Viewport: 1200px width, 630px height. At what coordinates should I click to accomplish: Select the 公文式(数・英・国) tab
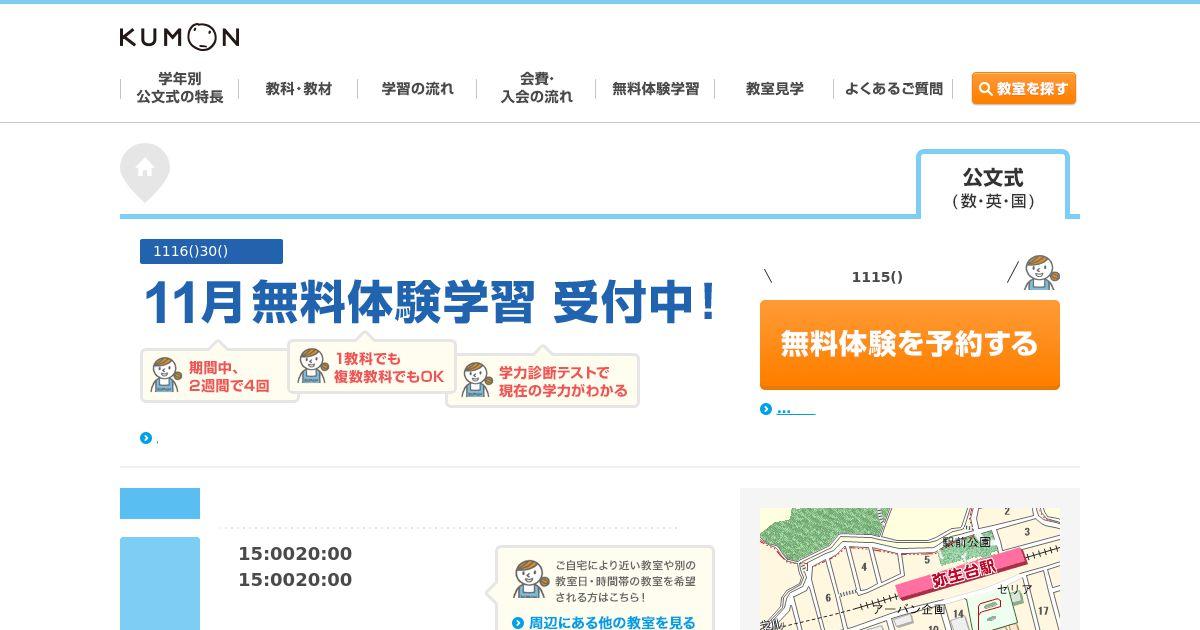[x=993, y=186]
